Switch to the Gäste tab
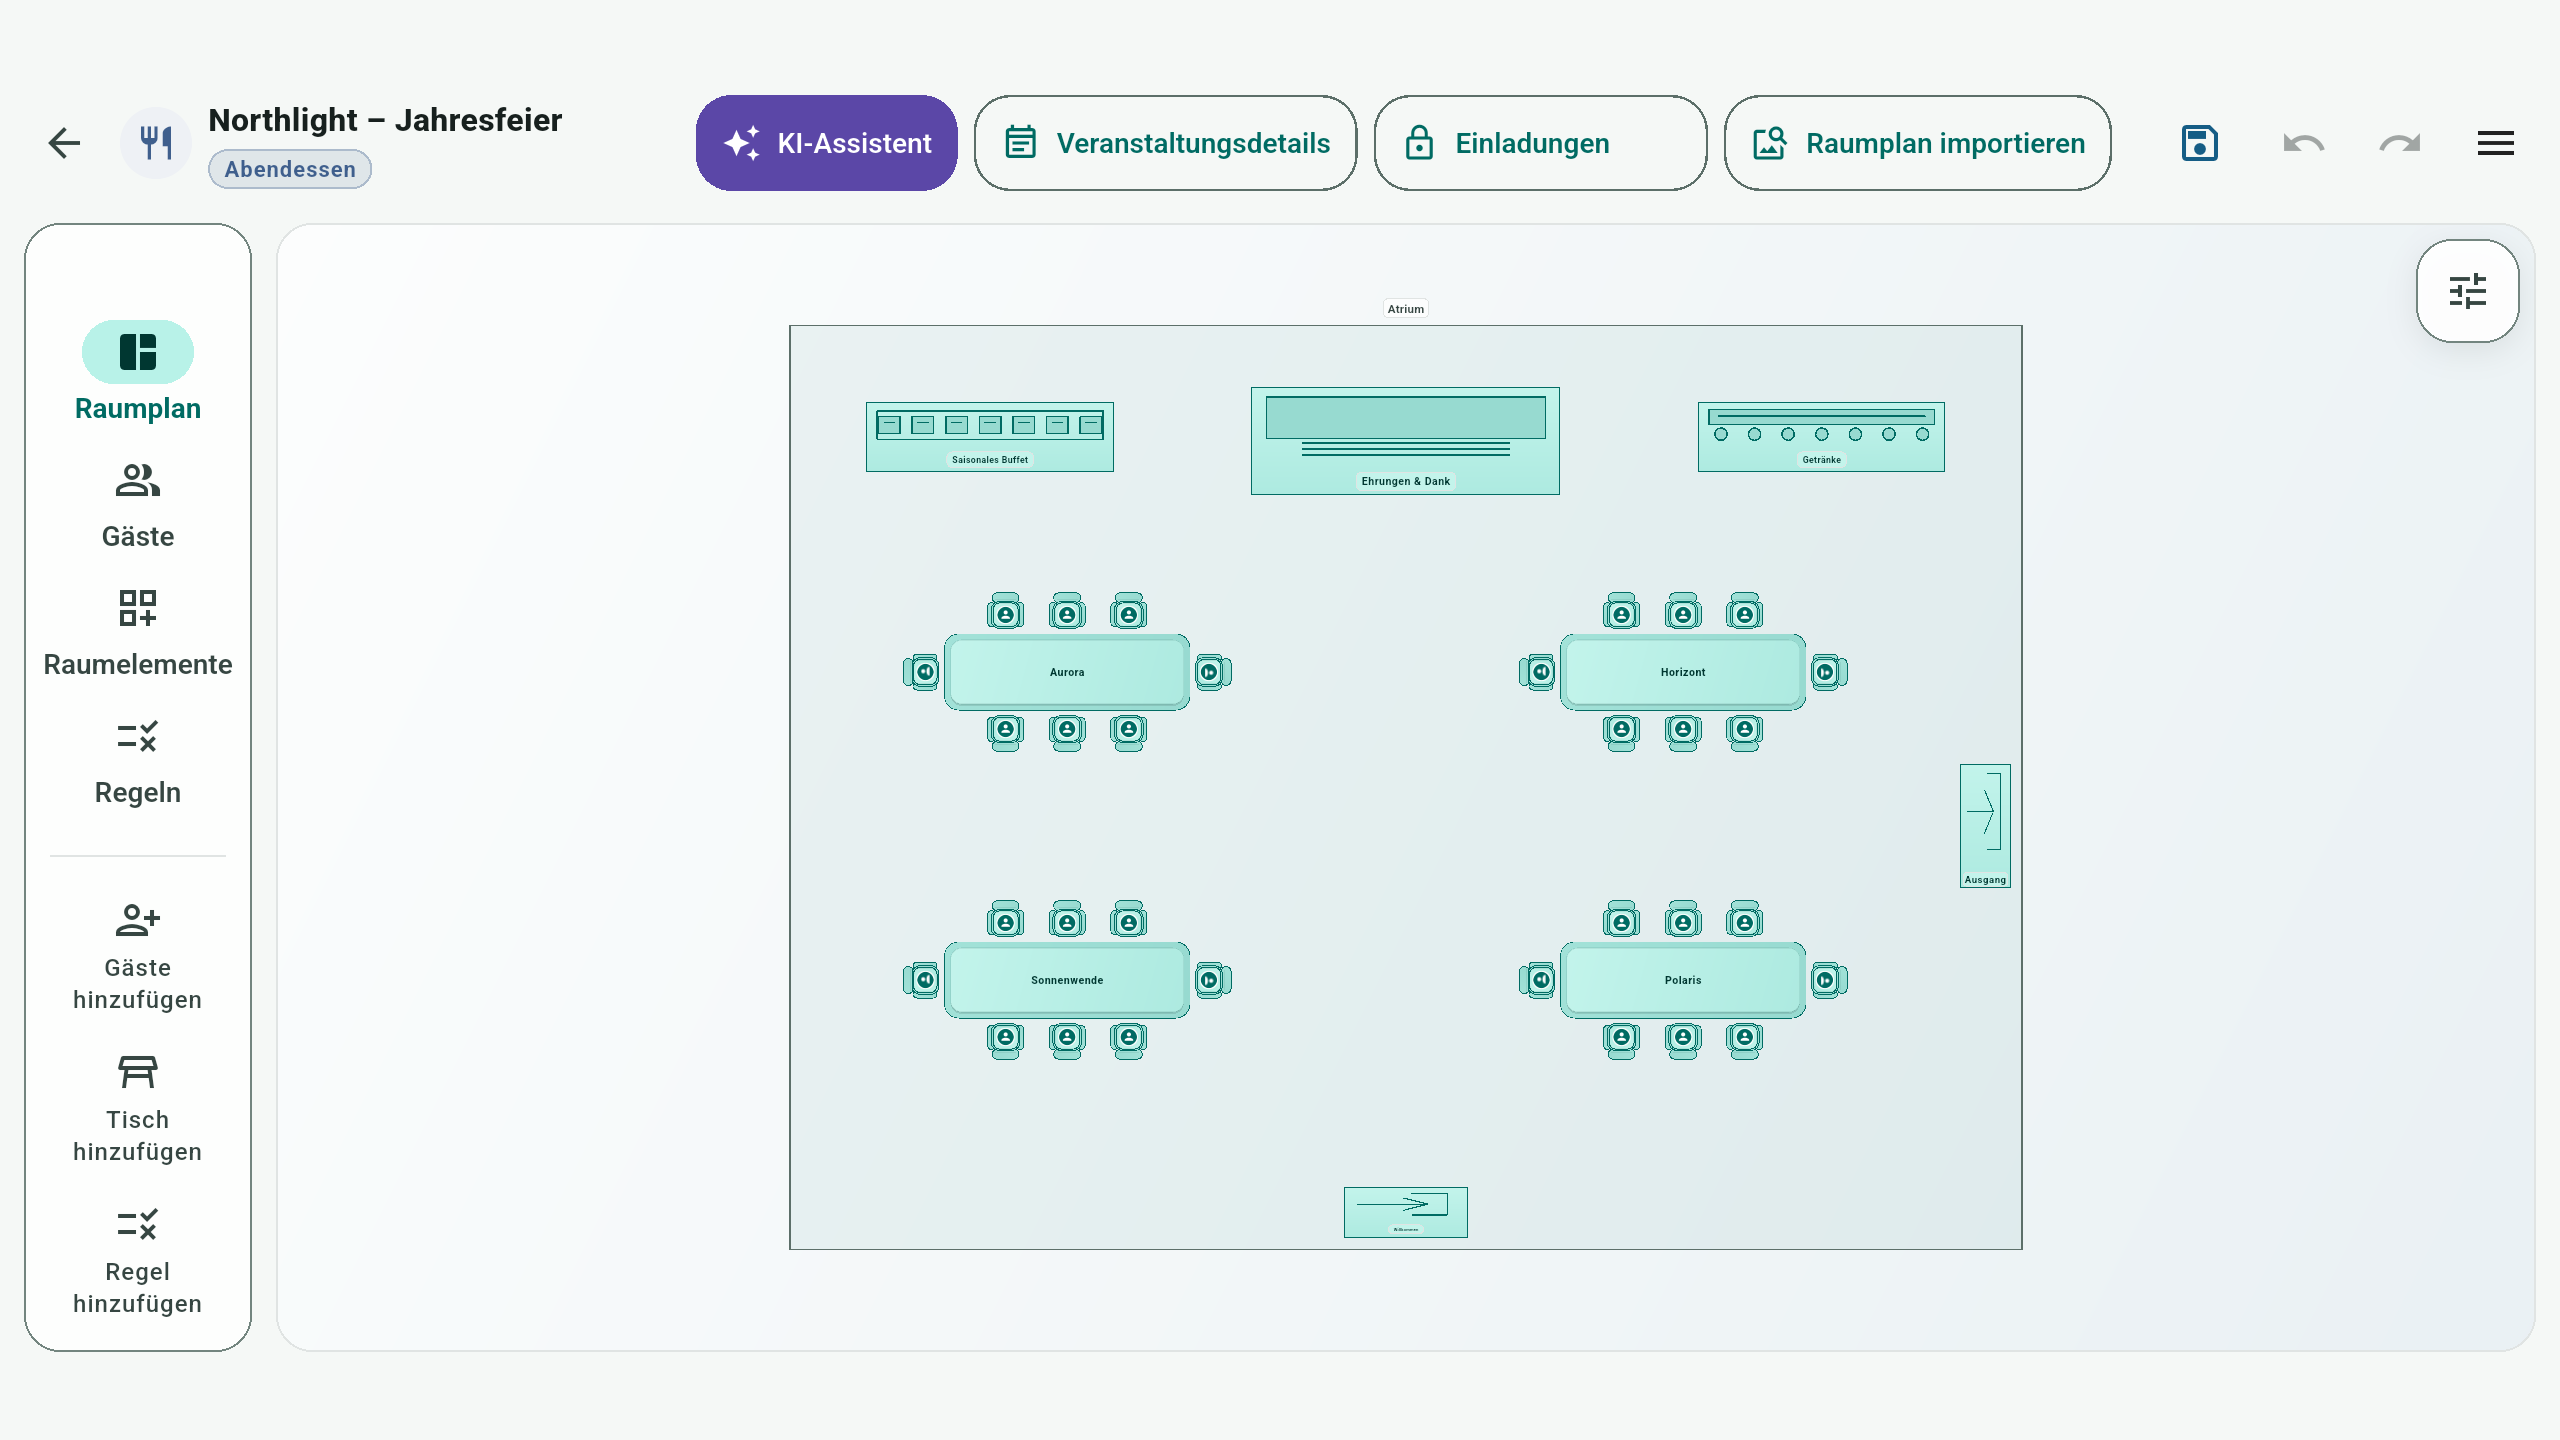Viewport: 2560px width, 1440px height. coord(138,507)
